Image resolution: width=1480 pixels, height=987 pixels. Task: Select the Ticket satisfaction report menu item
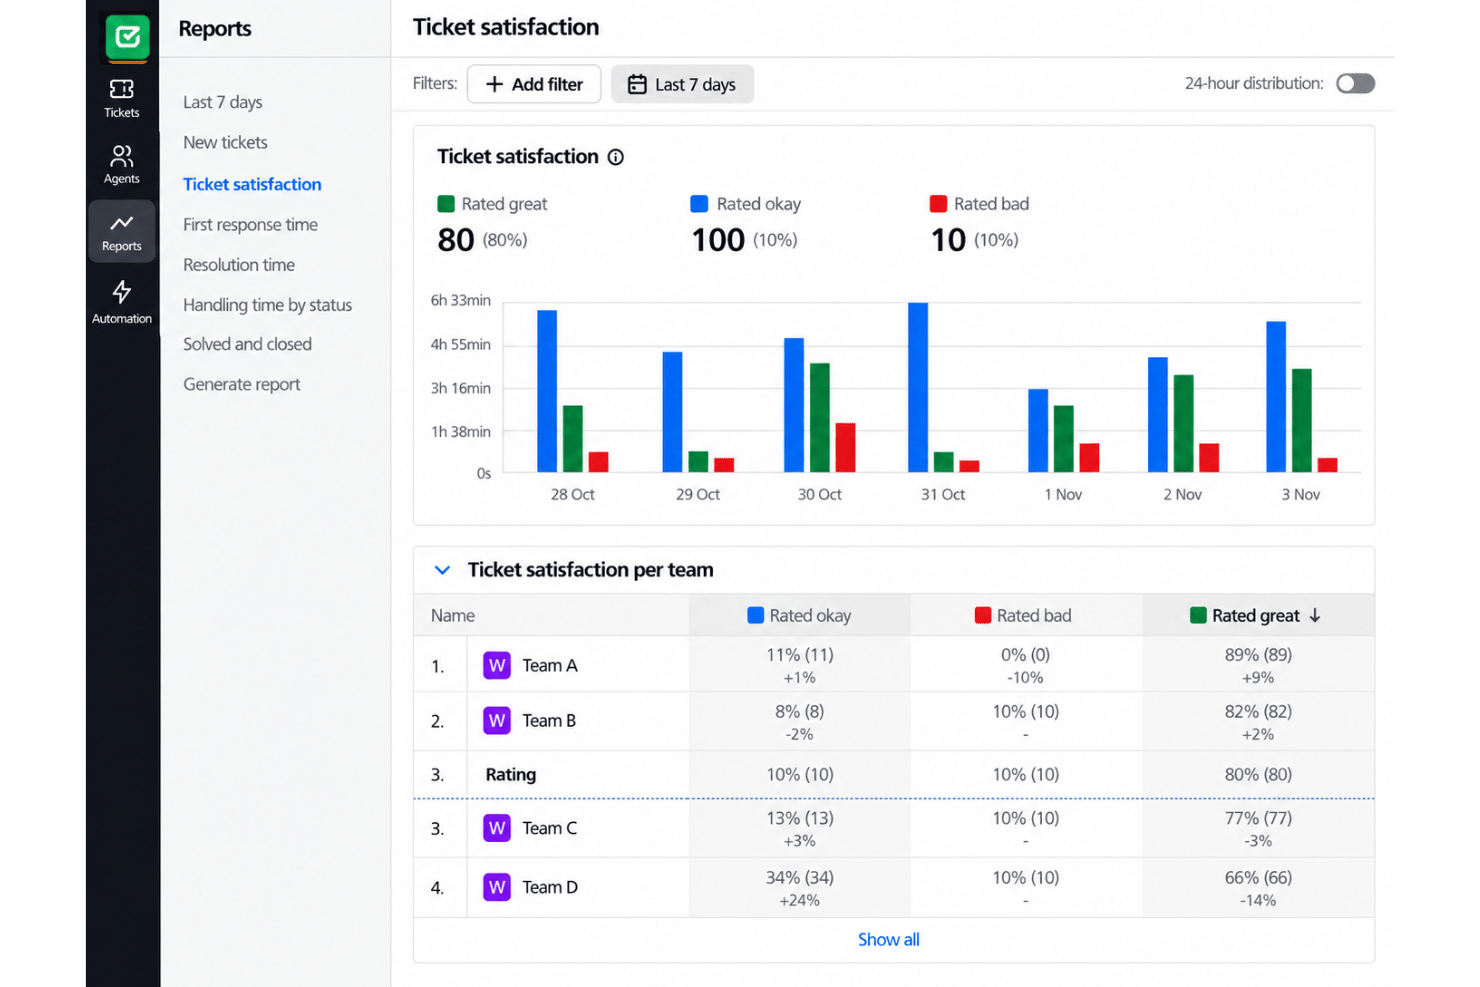click(x=252, y=184)
